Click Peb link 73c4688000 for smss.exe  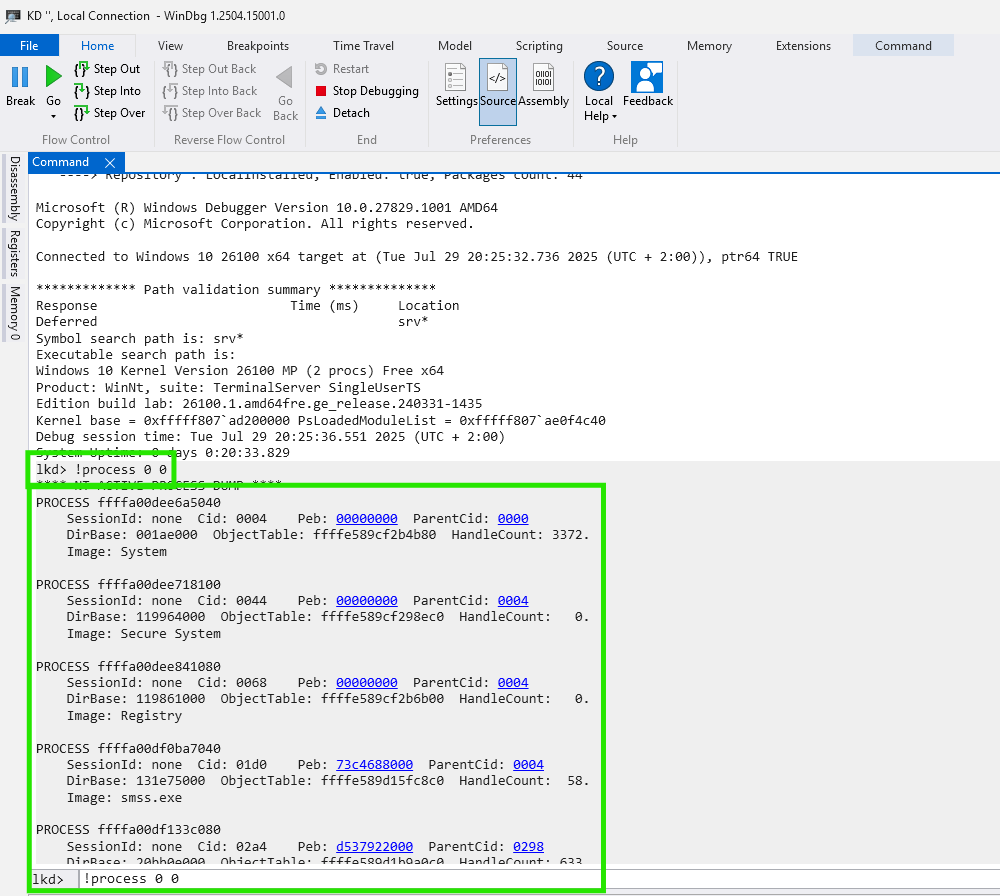pyautogui.click(x=374, y=765)
